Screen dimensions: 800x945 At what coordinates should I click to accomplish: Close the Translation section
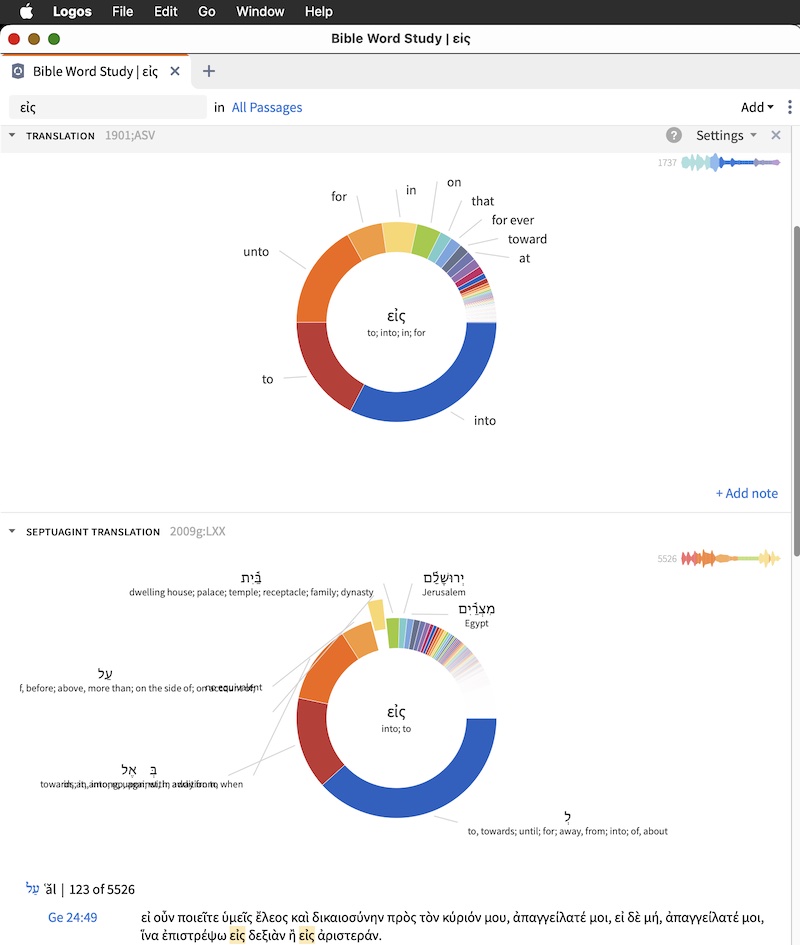pyautogui.click(x=776, y=135)
